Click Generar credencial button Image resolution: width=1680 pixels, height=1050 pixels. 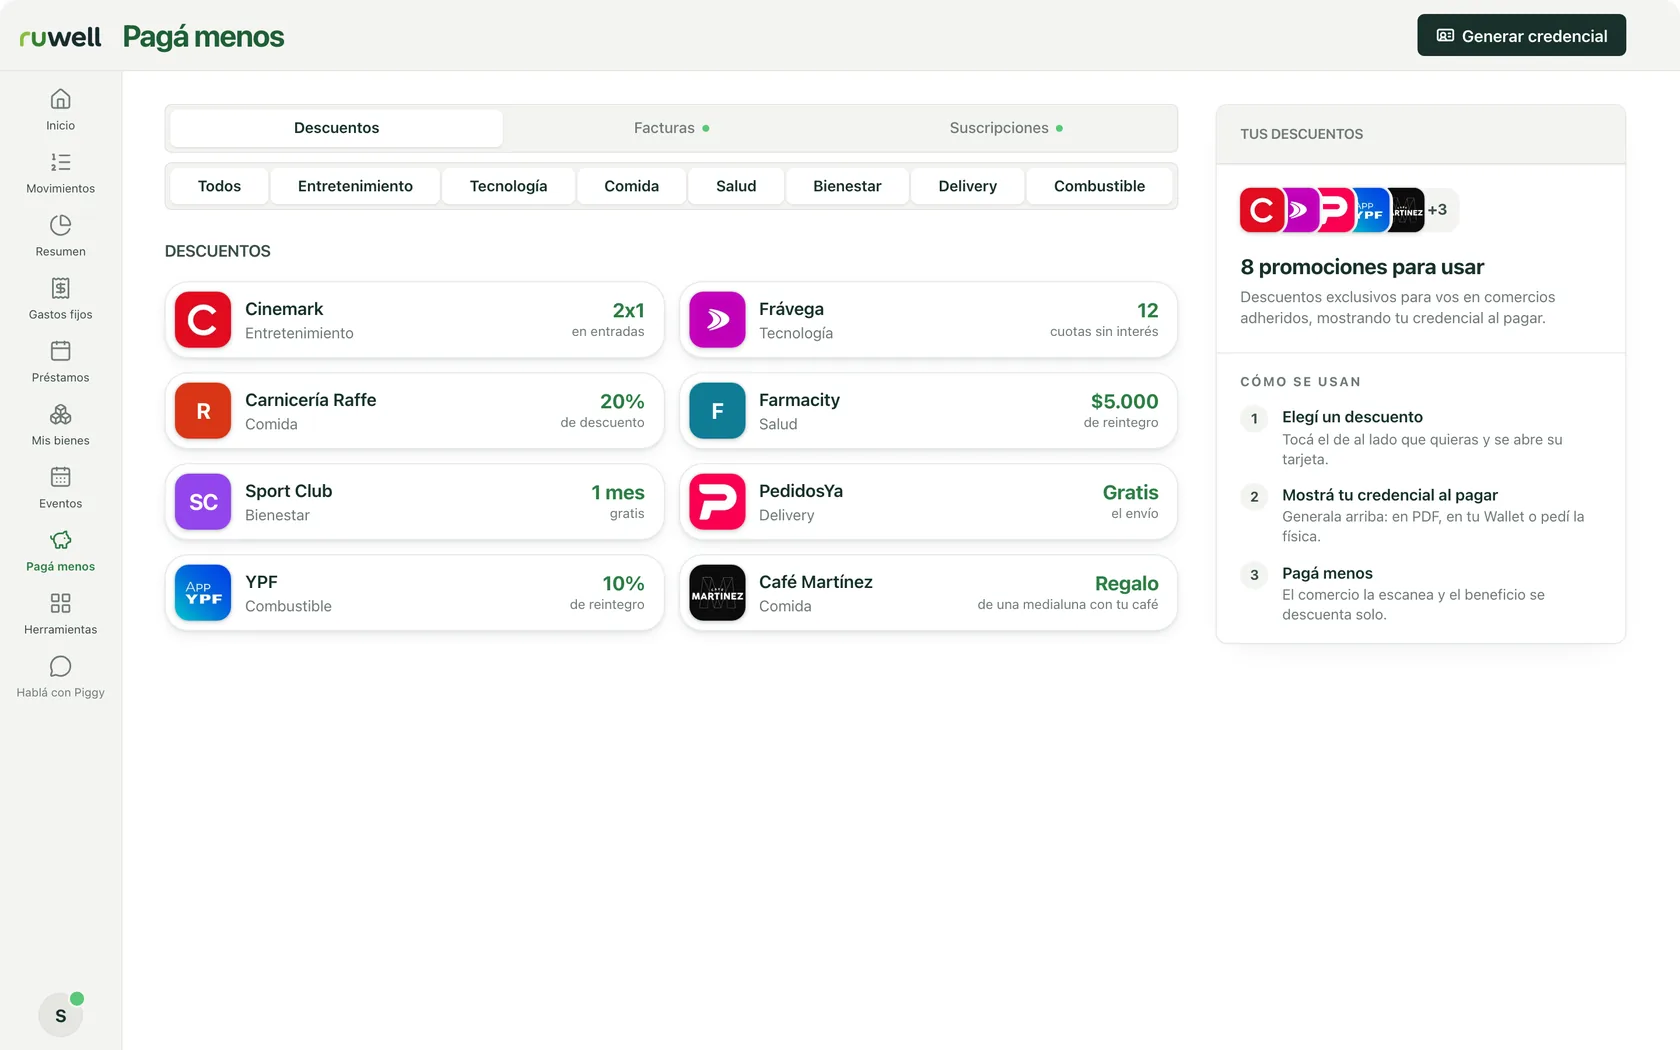(1521, 36)
